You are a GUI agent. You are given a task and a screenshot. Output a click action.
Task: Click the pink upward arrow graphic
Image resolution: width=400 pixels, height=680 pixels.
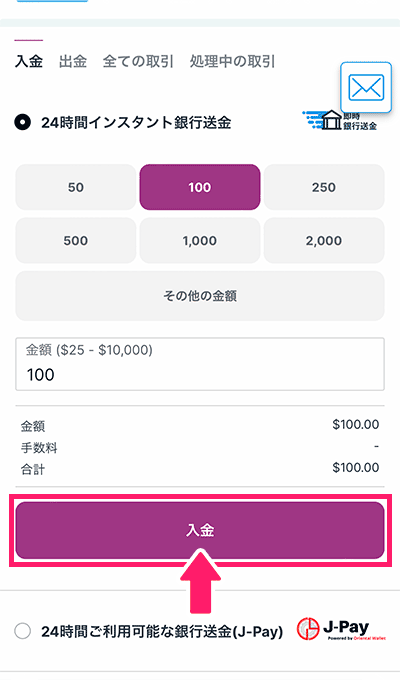tap(200, 581)
